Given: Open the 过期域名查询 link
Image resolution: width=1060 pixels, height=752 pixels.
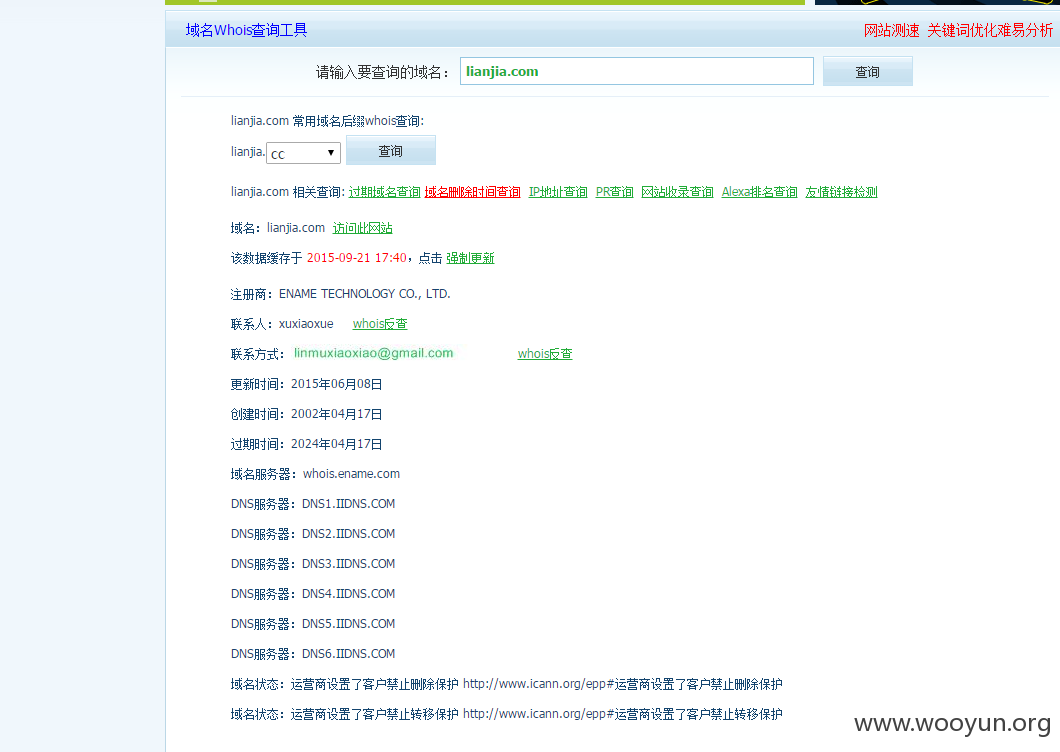Looking at the screenshot, I should click(x=384, y=192).
